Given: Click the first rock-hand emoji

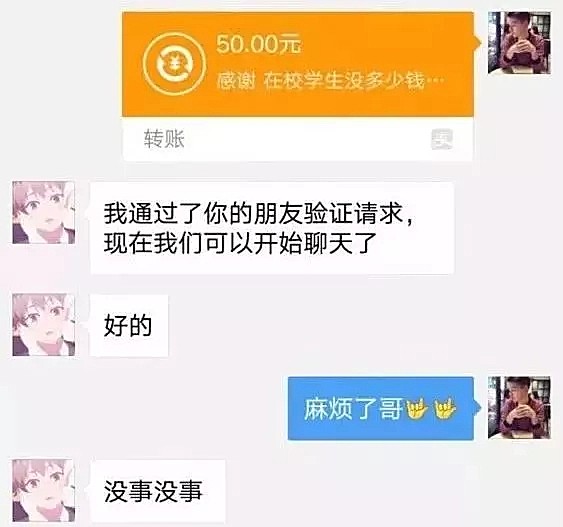Looking at the screenshot, I should point(417,409).
